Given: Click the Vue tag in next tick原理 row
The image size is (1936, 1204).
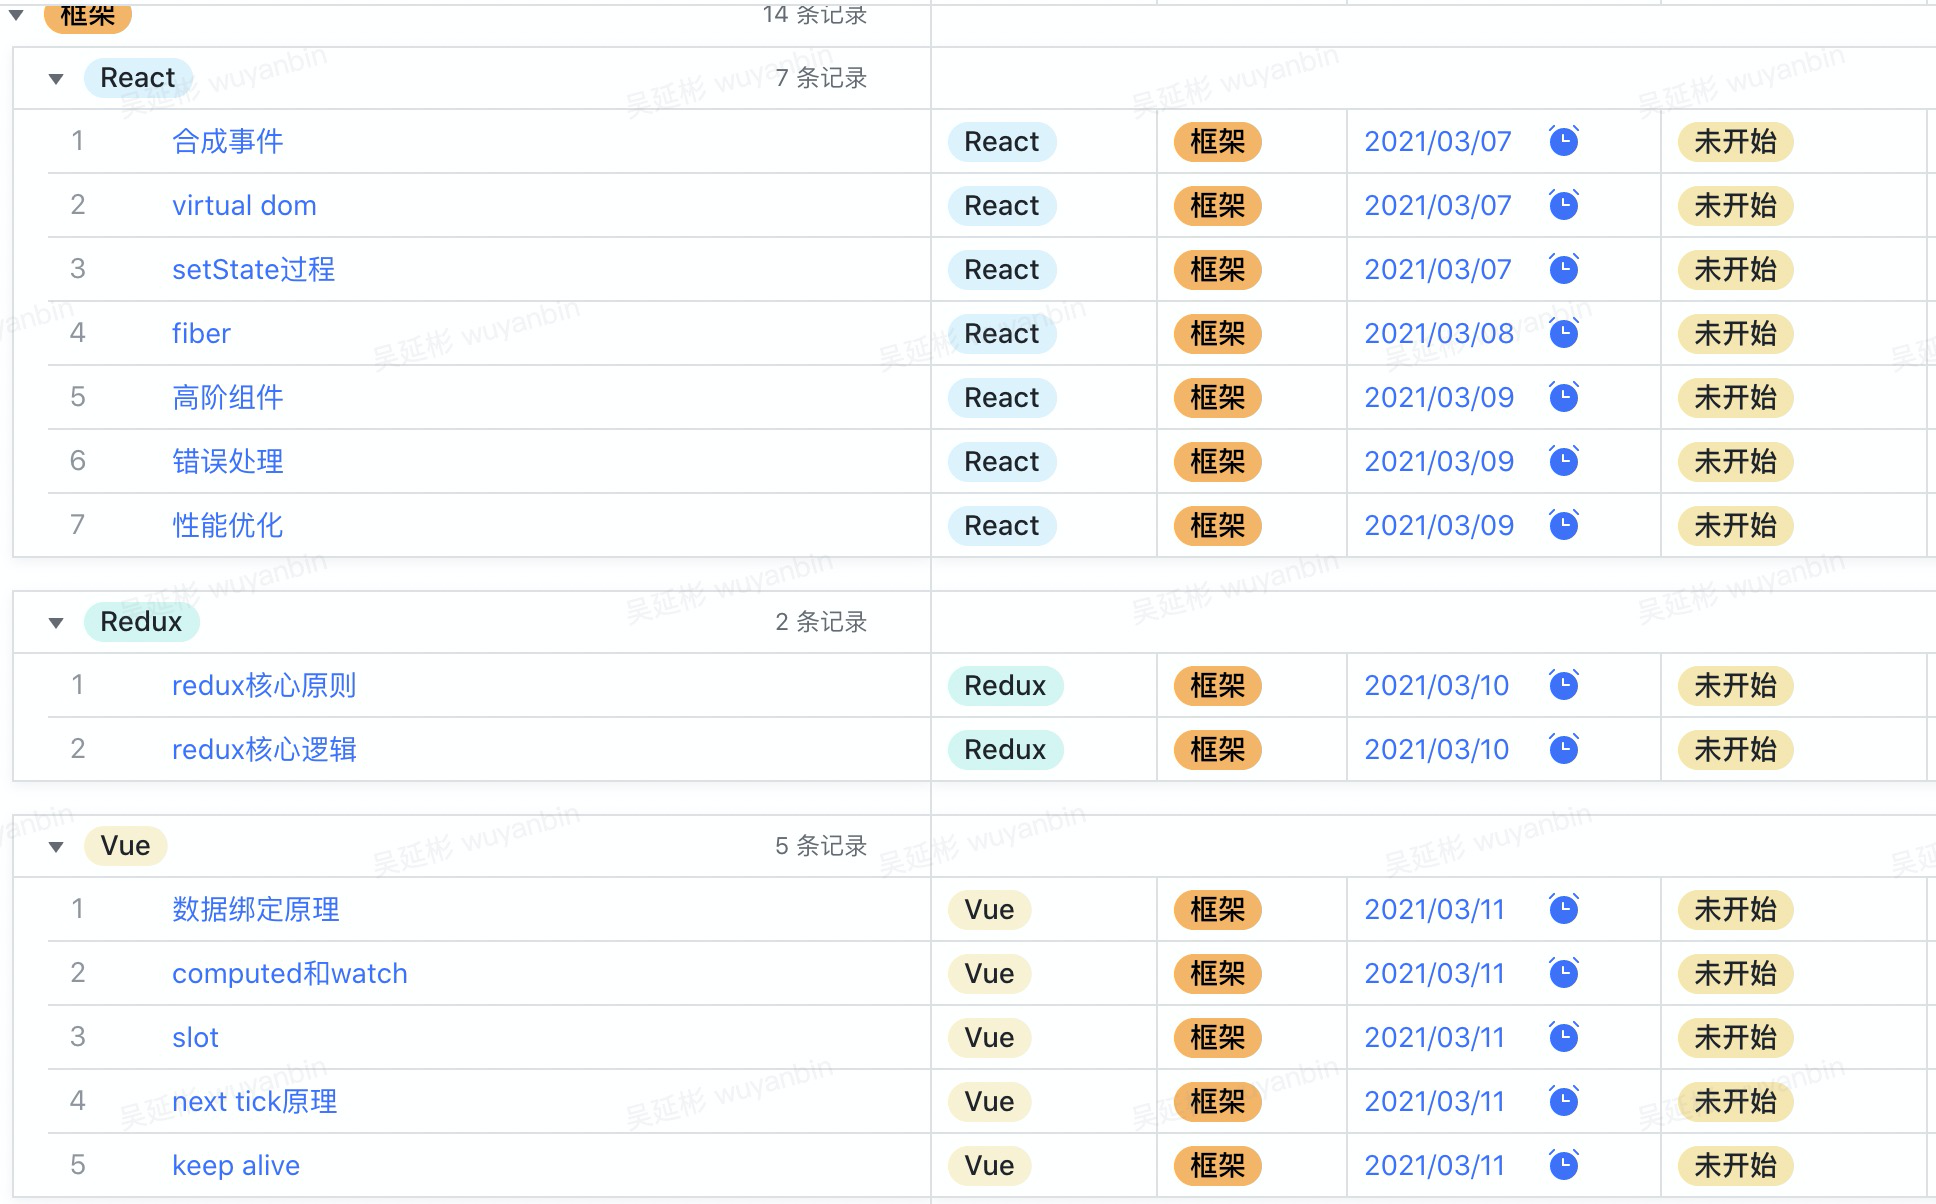Looking at the screenshot, I should tap(988, 1101).
